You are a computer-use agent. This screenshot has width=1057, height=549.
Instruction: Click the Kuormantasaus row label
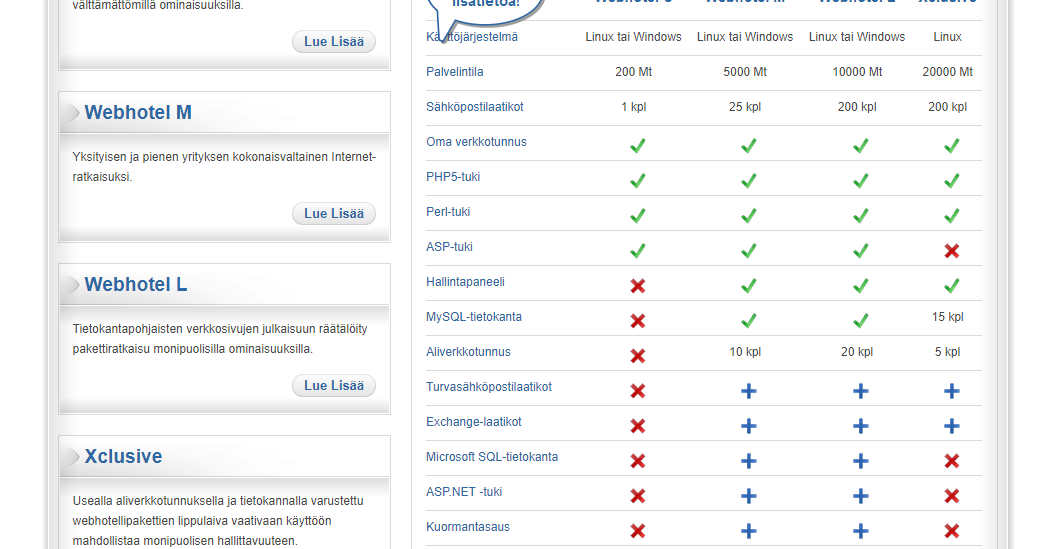click(x=468, y=527)
